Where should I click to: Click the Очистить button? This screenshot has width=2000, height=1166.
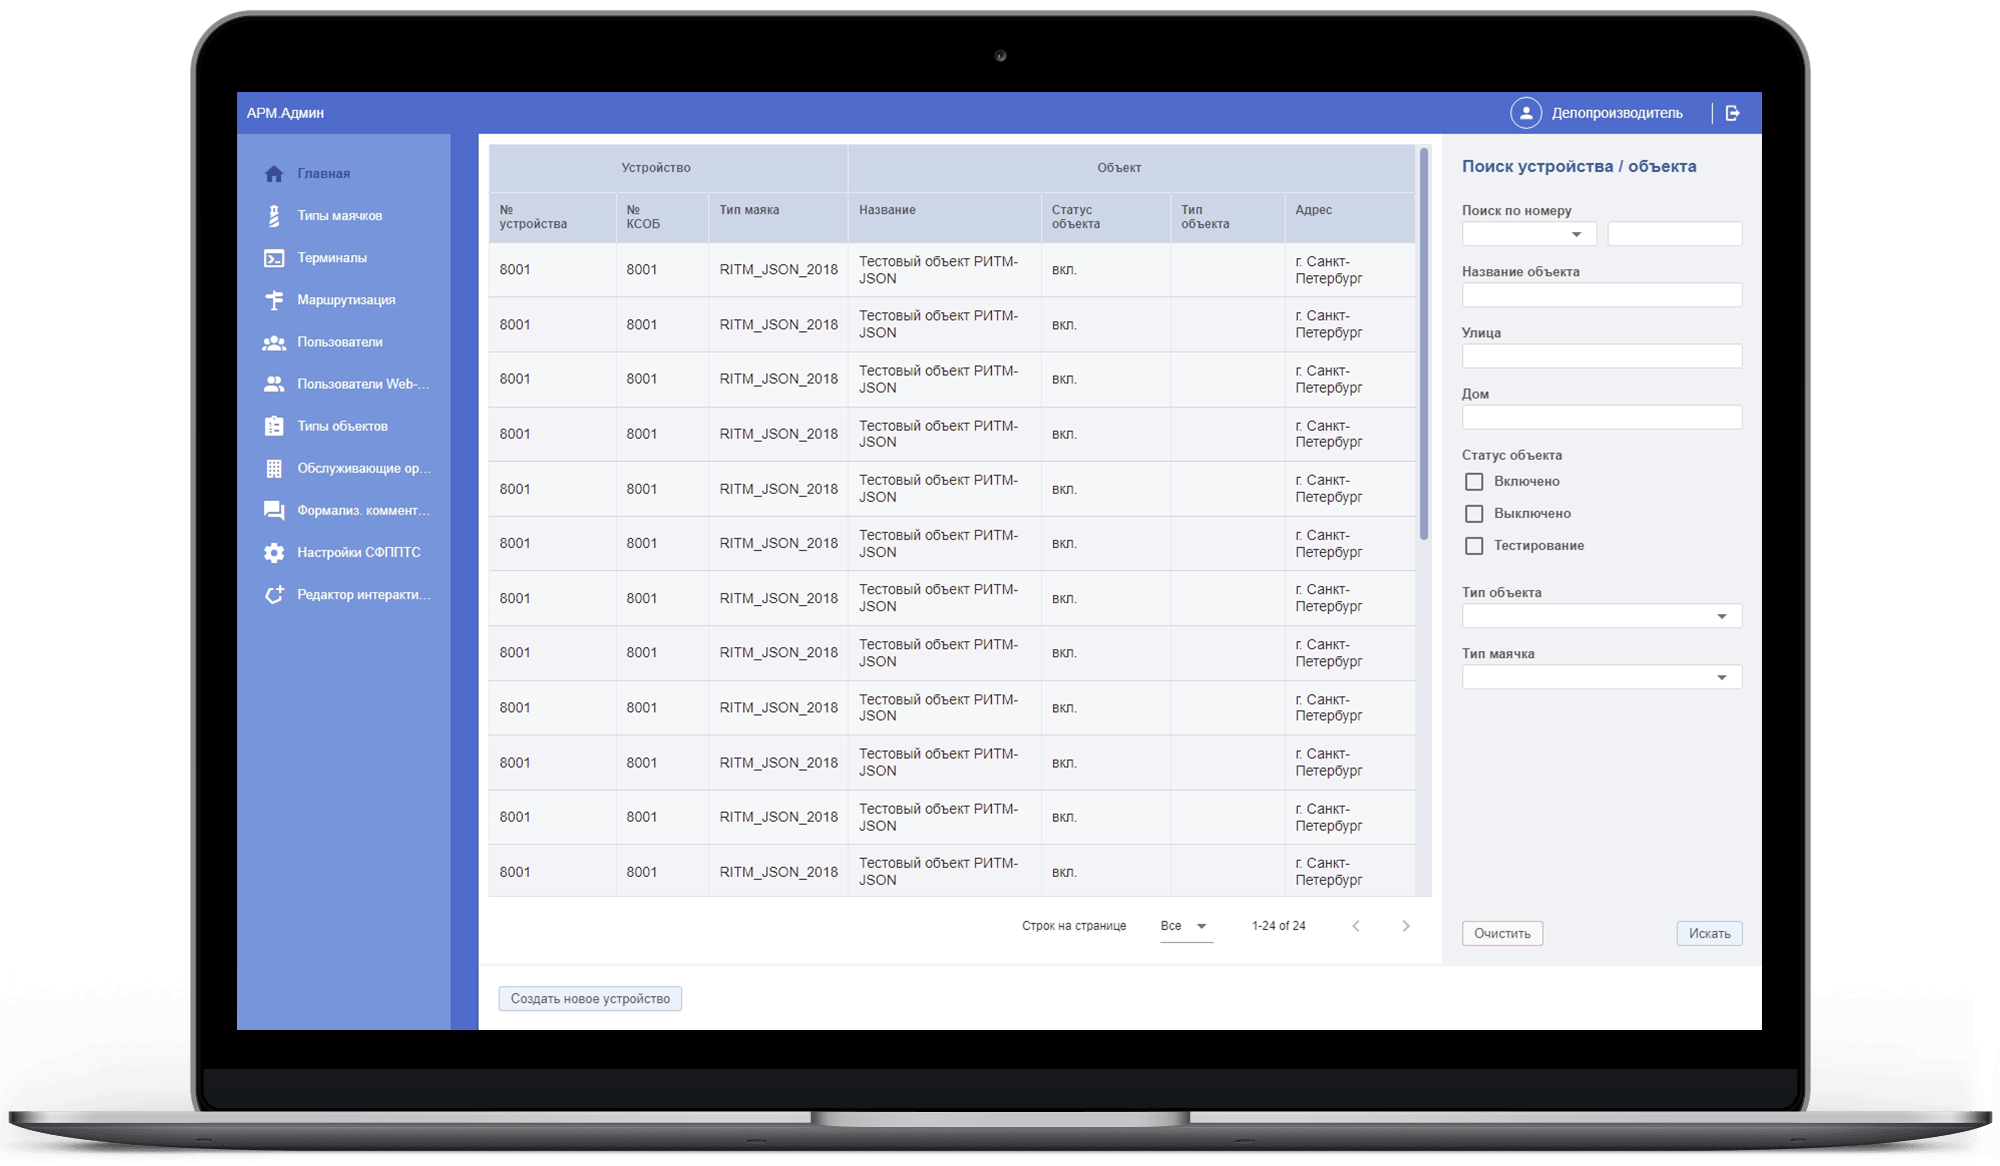[1502, 934]
